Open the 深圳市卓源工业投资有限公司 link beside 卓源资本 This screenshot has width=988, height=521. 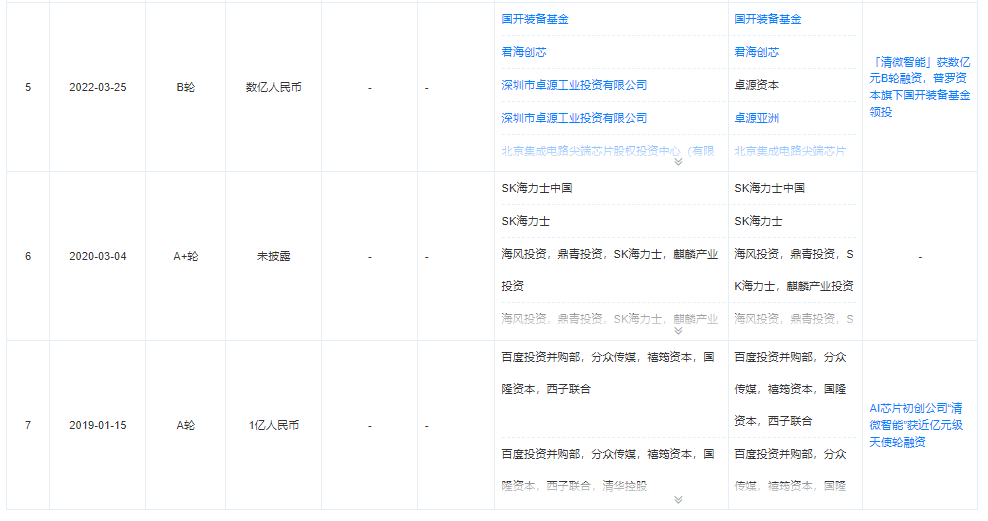click(574, 85)
